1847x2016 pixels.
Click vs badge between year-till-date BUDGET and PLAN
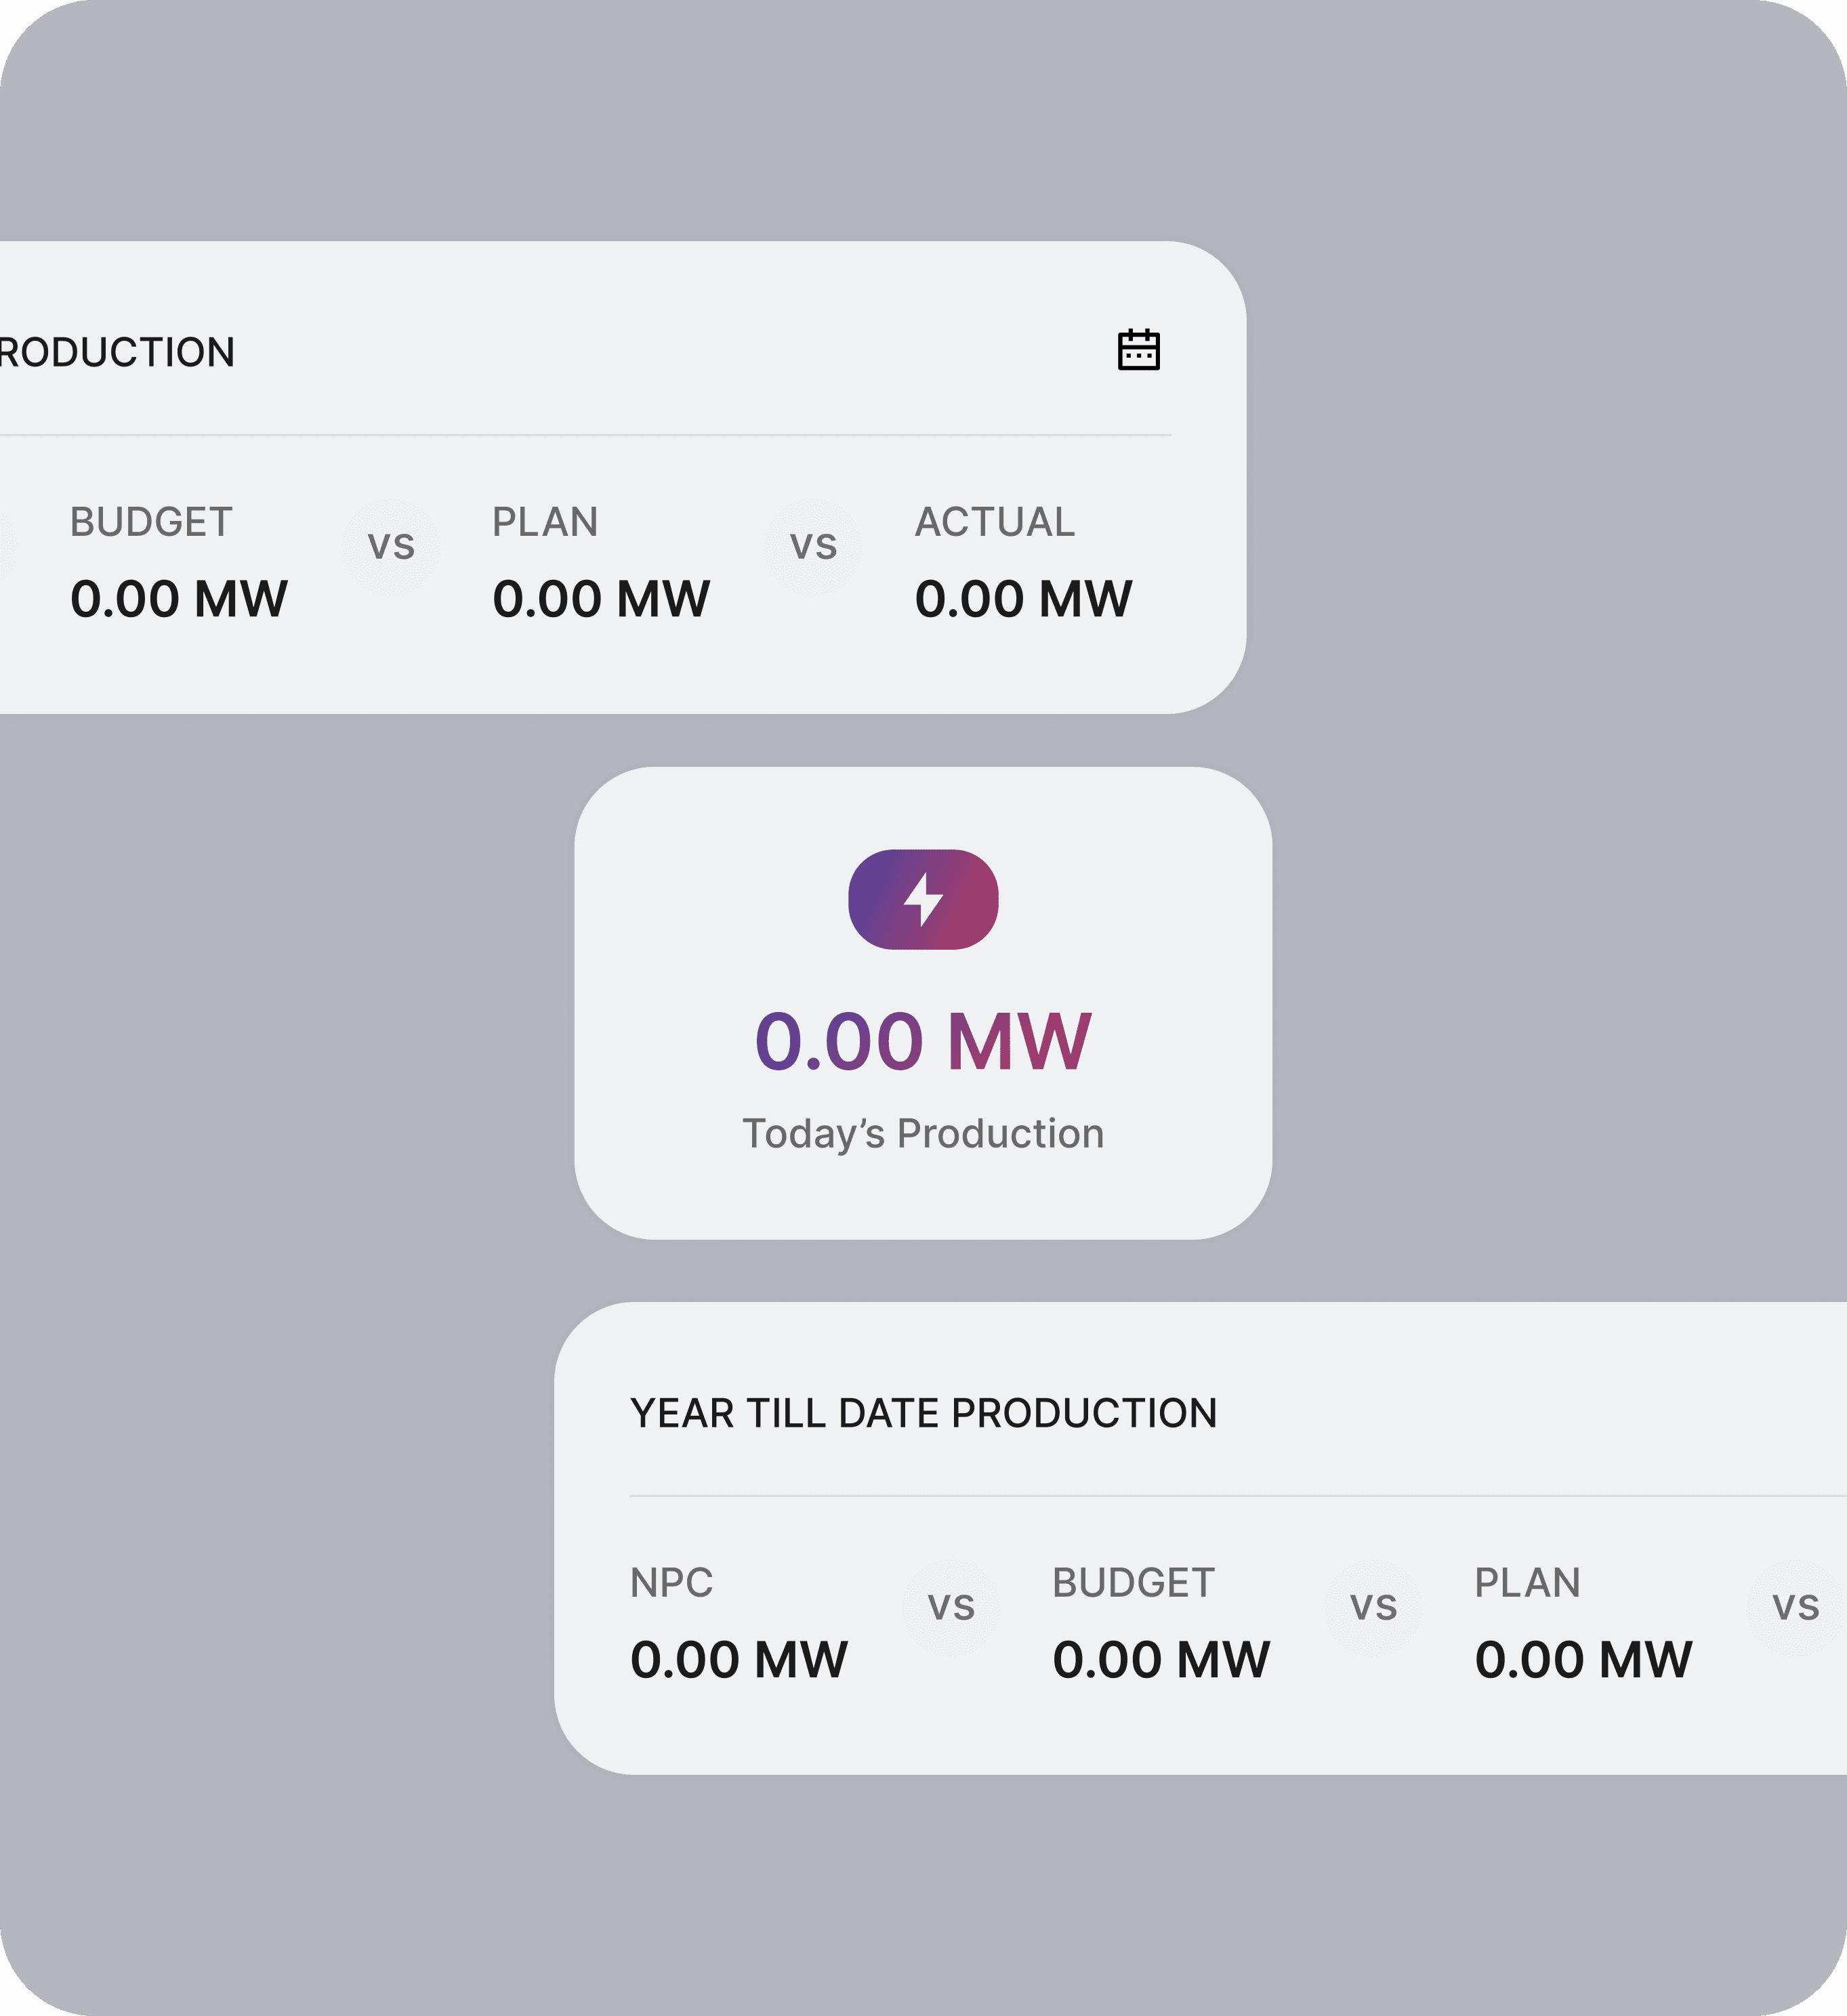(x=1373, y=1607)
